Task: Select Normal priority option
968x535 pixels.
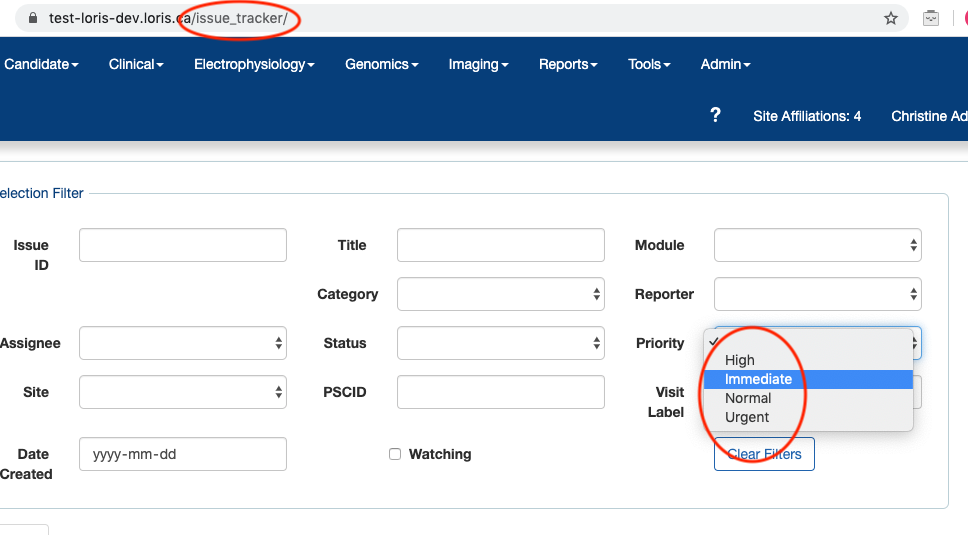Action: coord(808,398)
